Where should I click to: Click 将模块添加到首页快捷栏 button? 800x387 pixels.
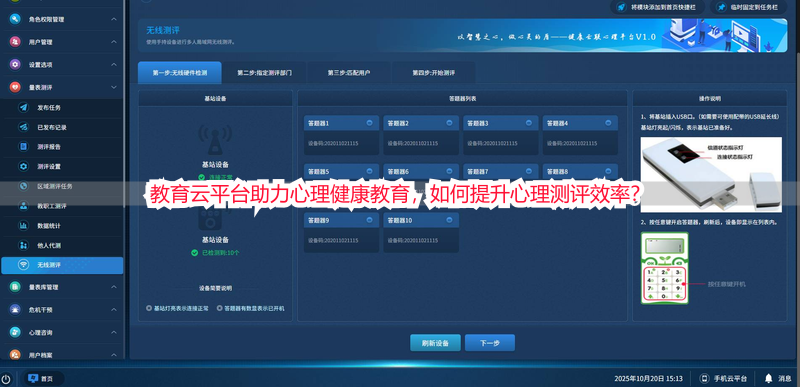click(x=658, y=7)
